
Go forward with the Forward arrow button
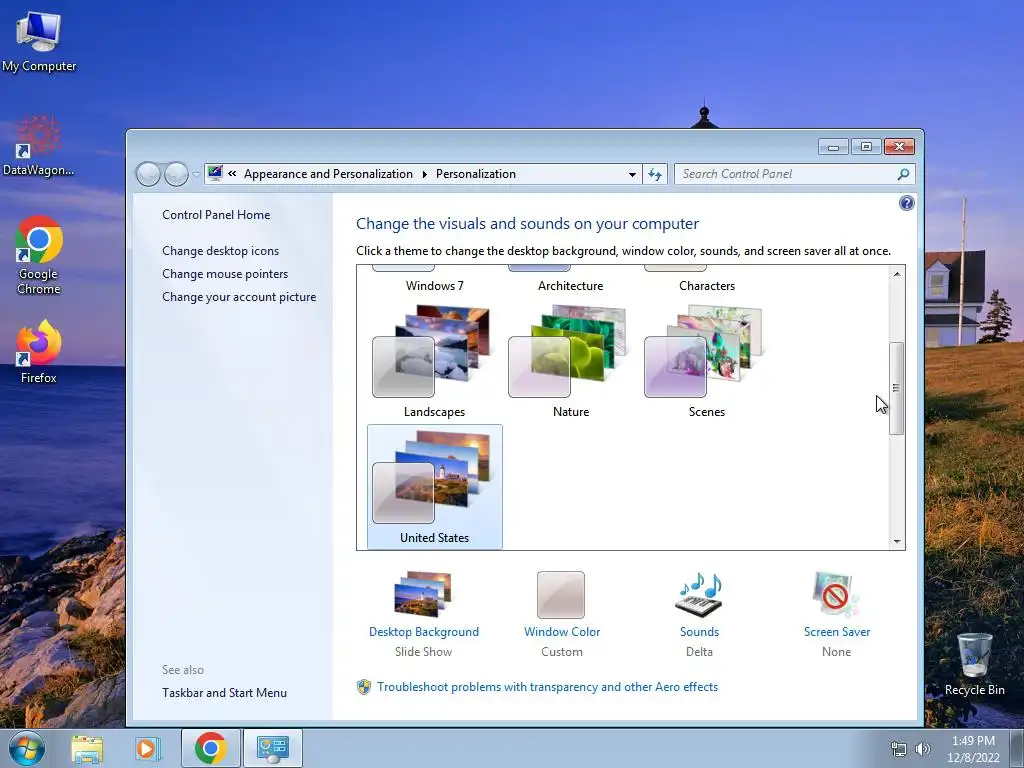point(176,174)
